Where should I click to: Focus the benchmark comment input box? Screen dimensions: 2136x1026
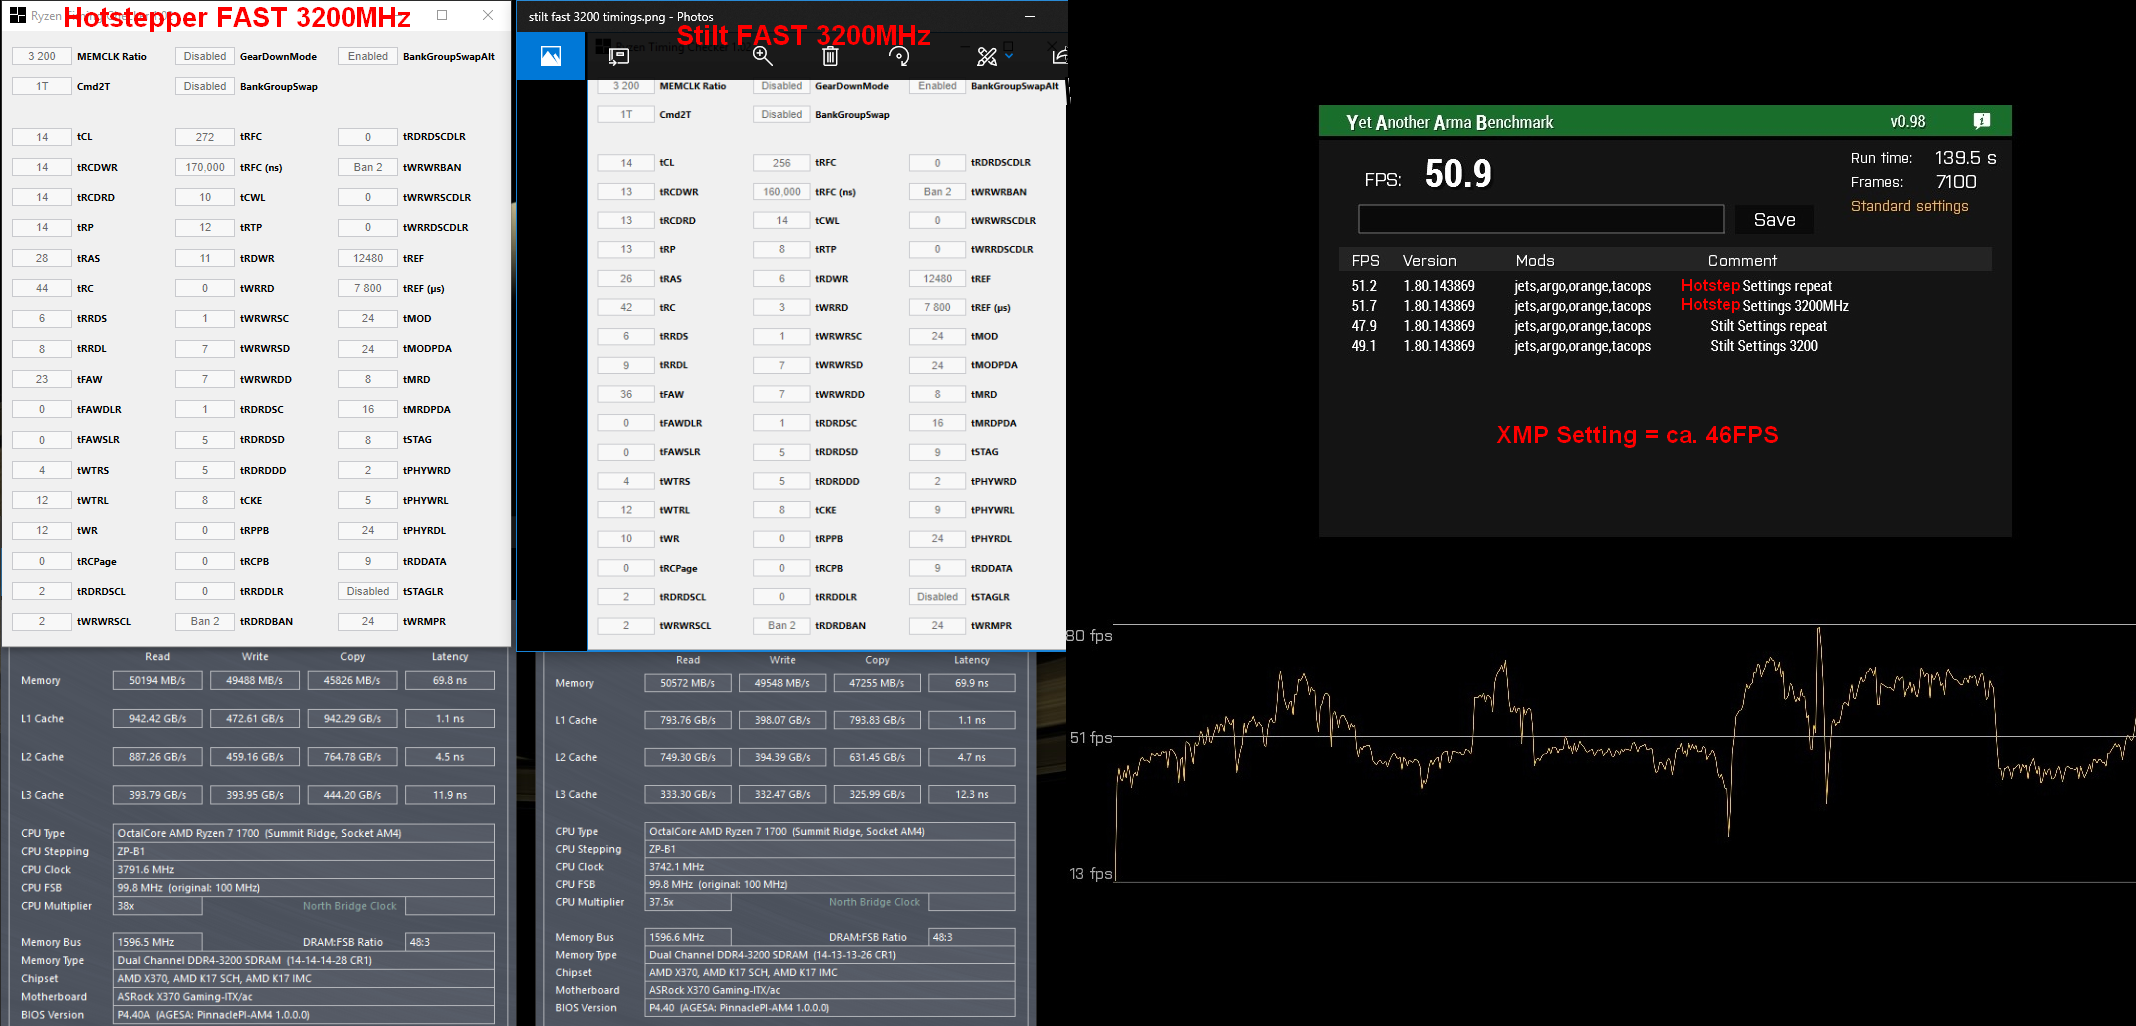1541,219
